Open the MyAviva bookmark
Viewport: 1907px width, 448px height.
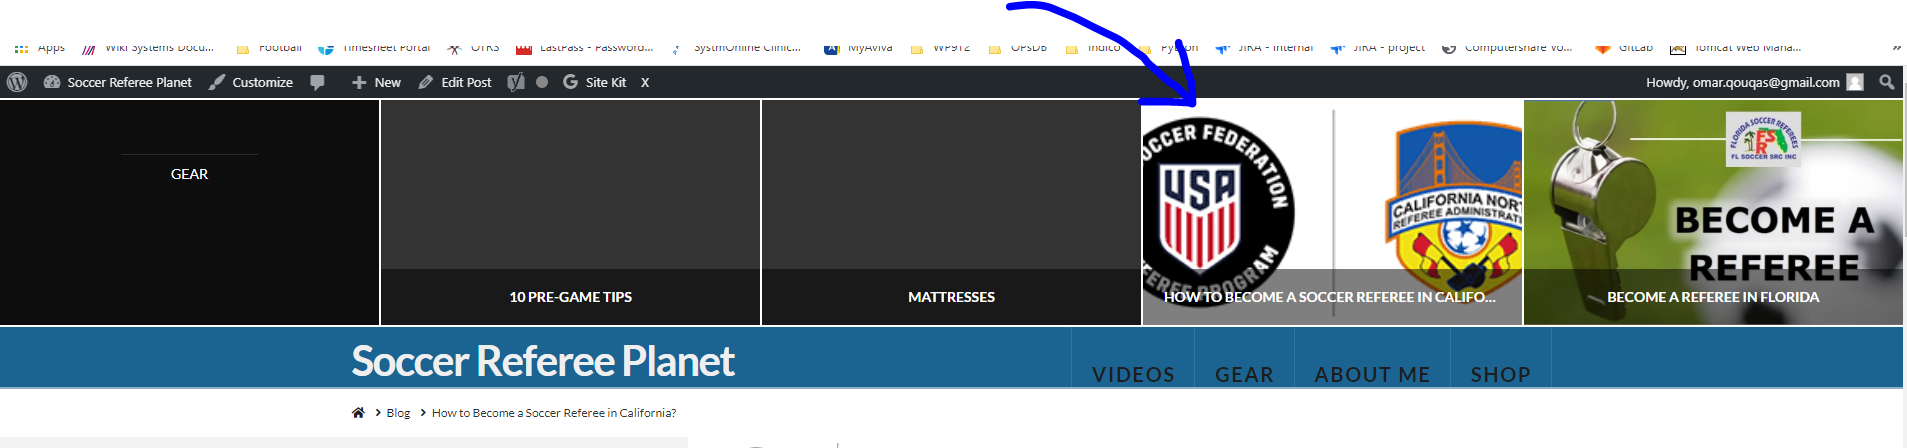point(859,48)
